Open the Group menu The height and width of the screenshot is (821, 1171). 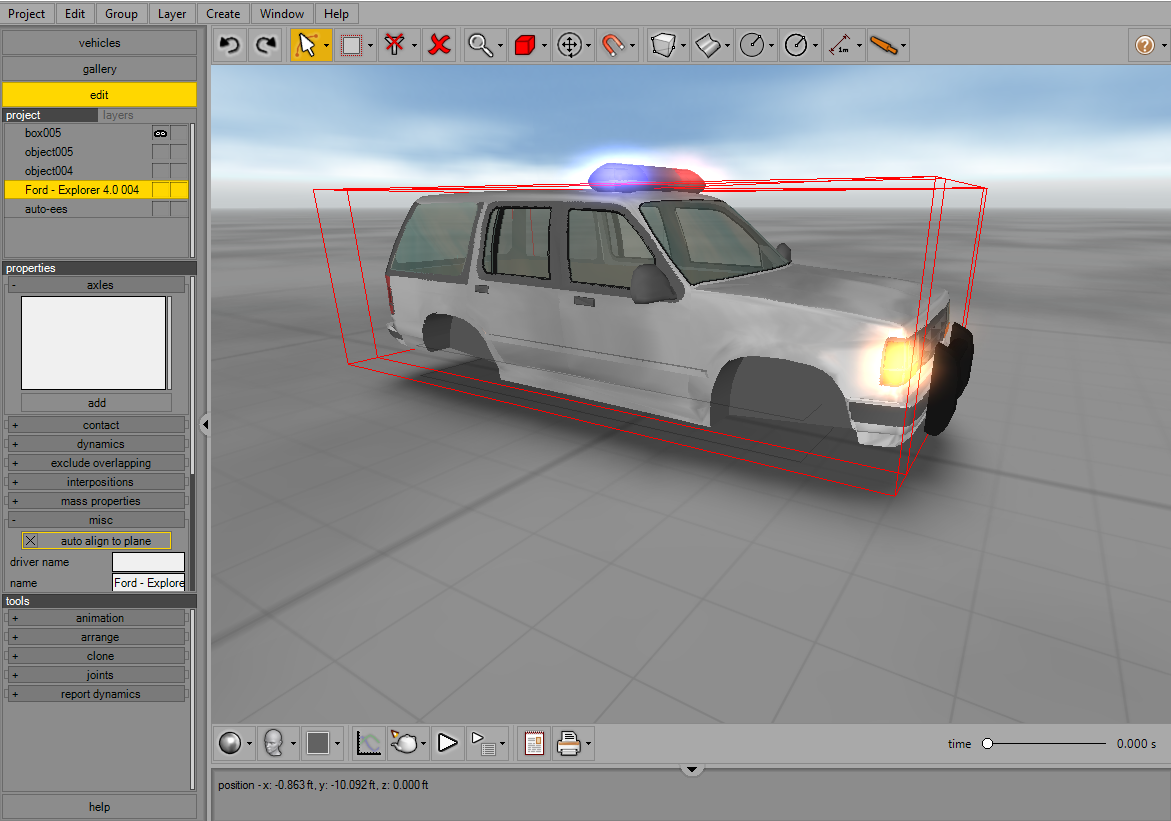tap(121, 13)
